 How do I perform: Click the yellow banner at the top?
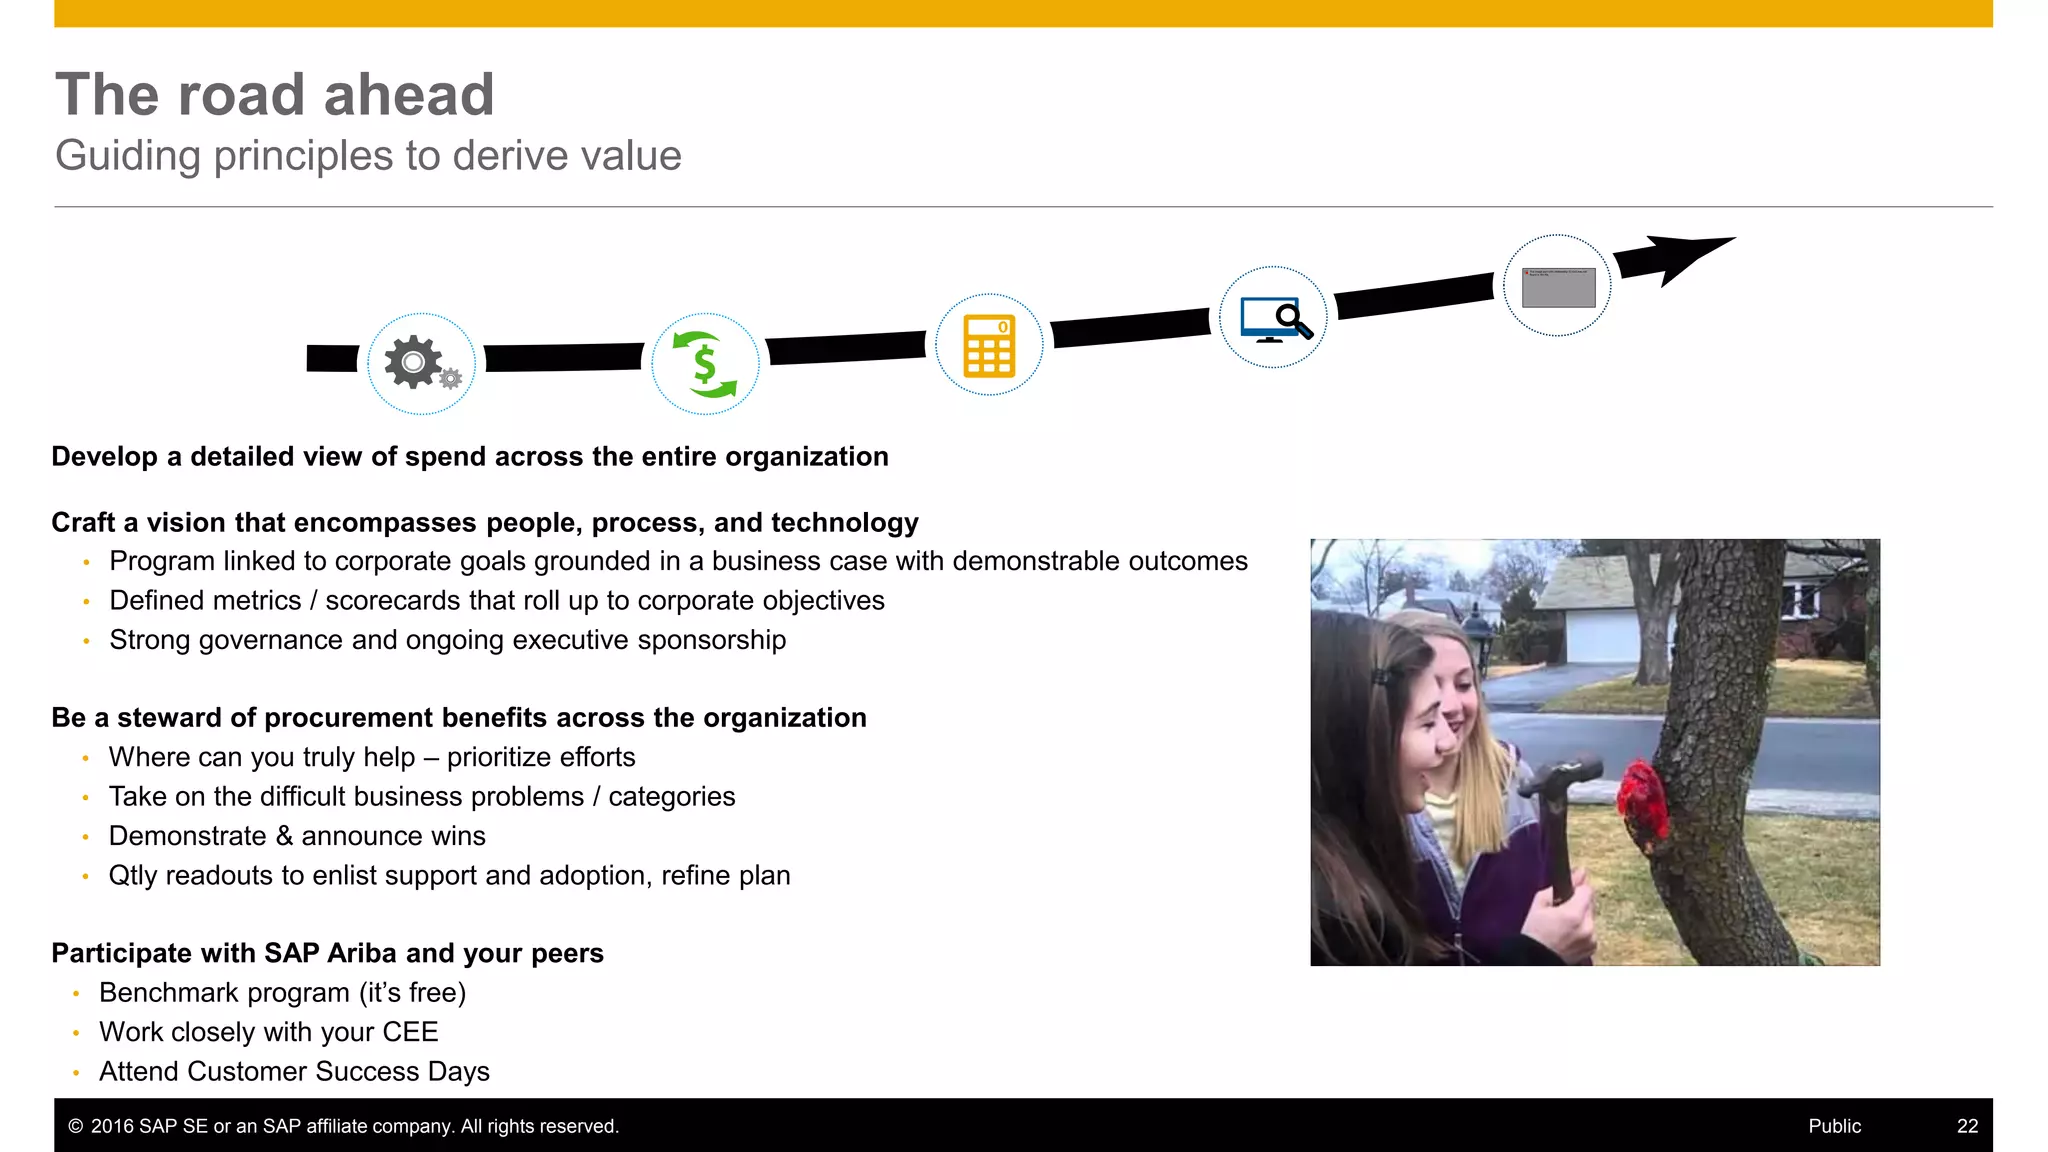(x=1023, y=13)
